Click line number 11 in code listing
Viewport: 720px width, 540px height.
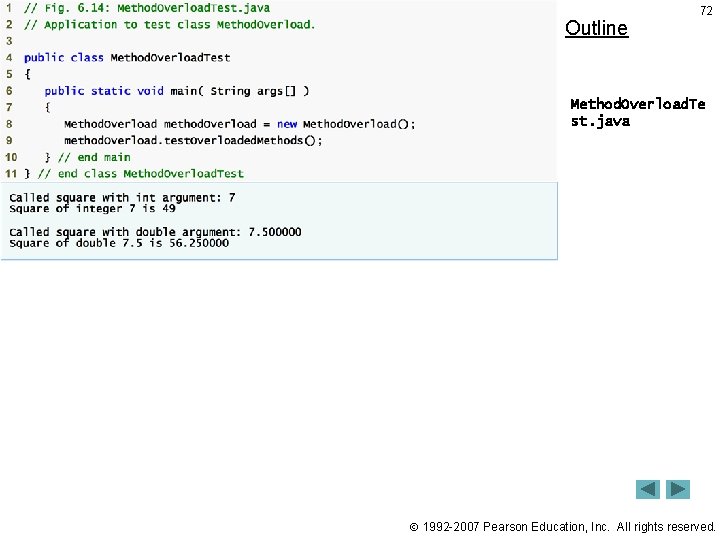[11, 174]
